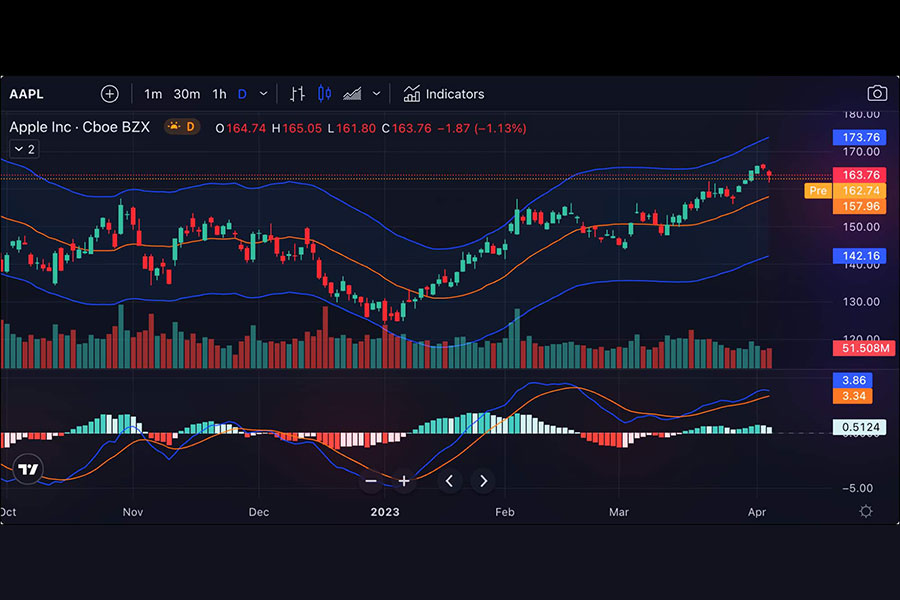Image resolution: width=900 pixels, height=600 pixels.
Task: Click the 173.76 upper band price label
Action: click(860, 137)
